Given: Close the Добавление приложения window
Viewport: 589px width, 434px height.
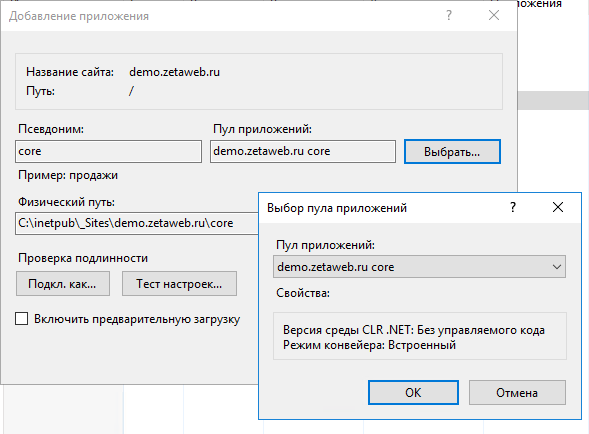Looking at the screenshot, I should pos(494,15).
